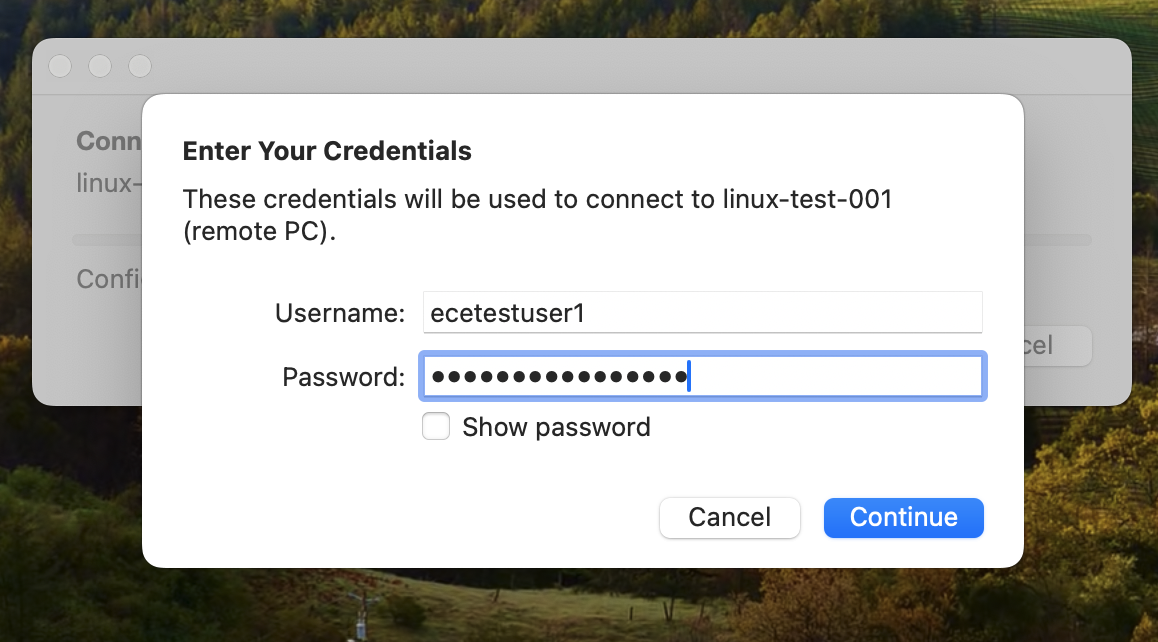Enable the Show password checkbox
Viewport: 1158px width, 642px height.
tap(436, 427)
